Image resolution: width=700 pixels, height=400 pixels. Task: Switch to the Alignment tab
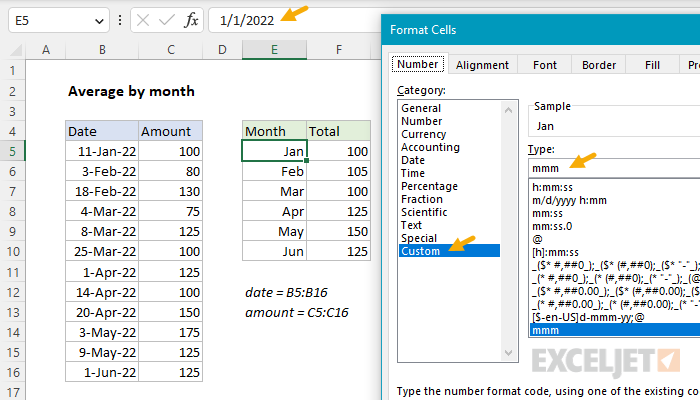482,65
